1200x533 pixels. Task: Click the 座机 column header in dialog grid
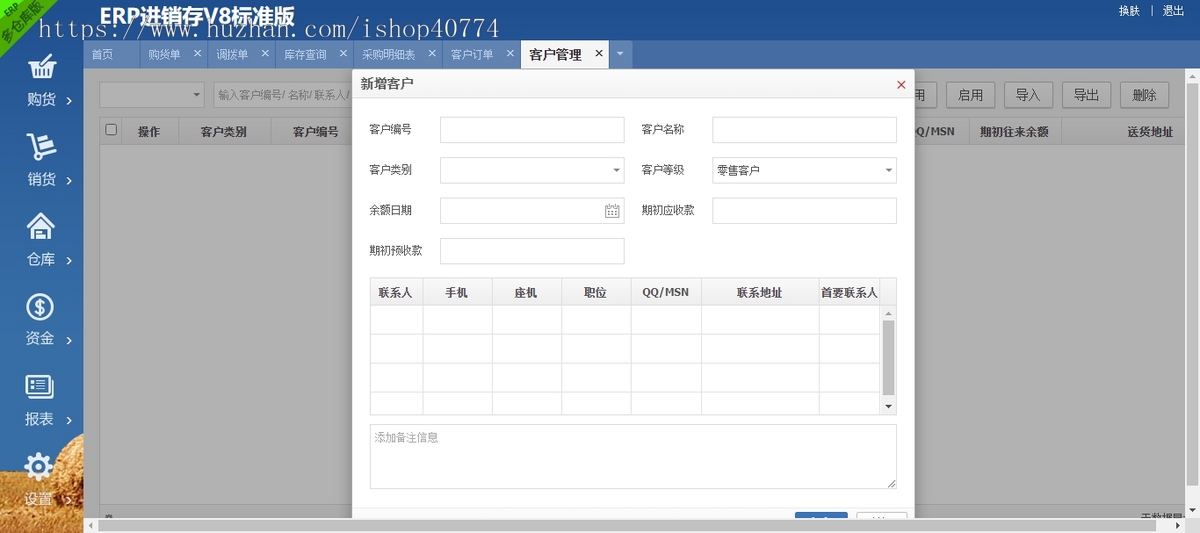527,292
